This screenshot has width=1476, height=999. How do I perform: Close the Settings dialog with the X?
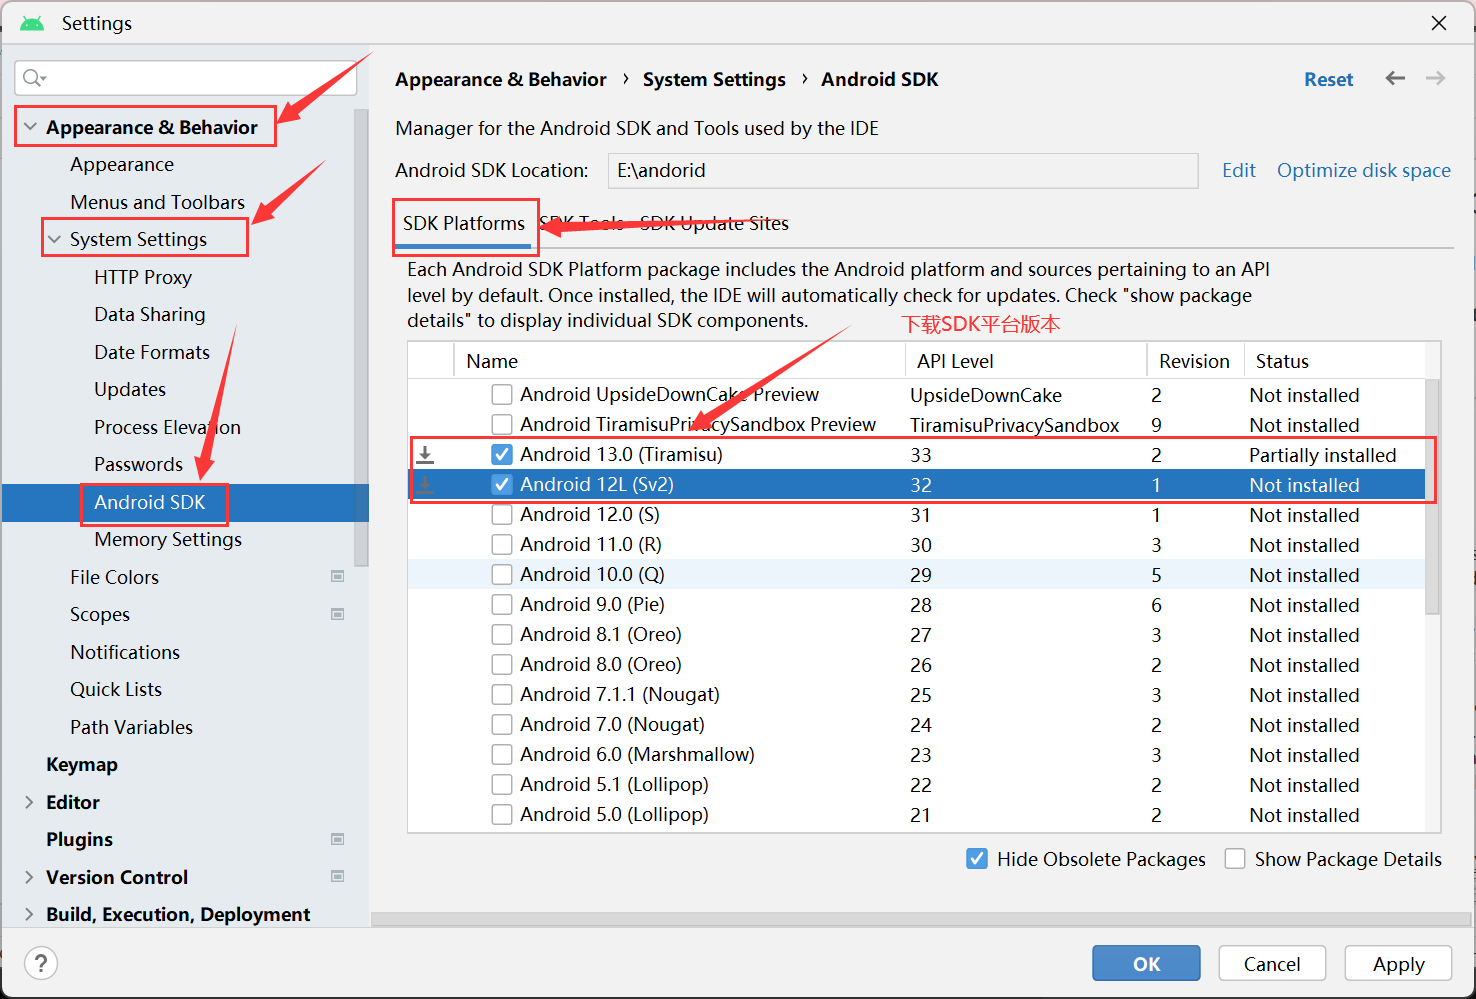coord(1439,23)
